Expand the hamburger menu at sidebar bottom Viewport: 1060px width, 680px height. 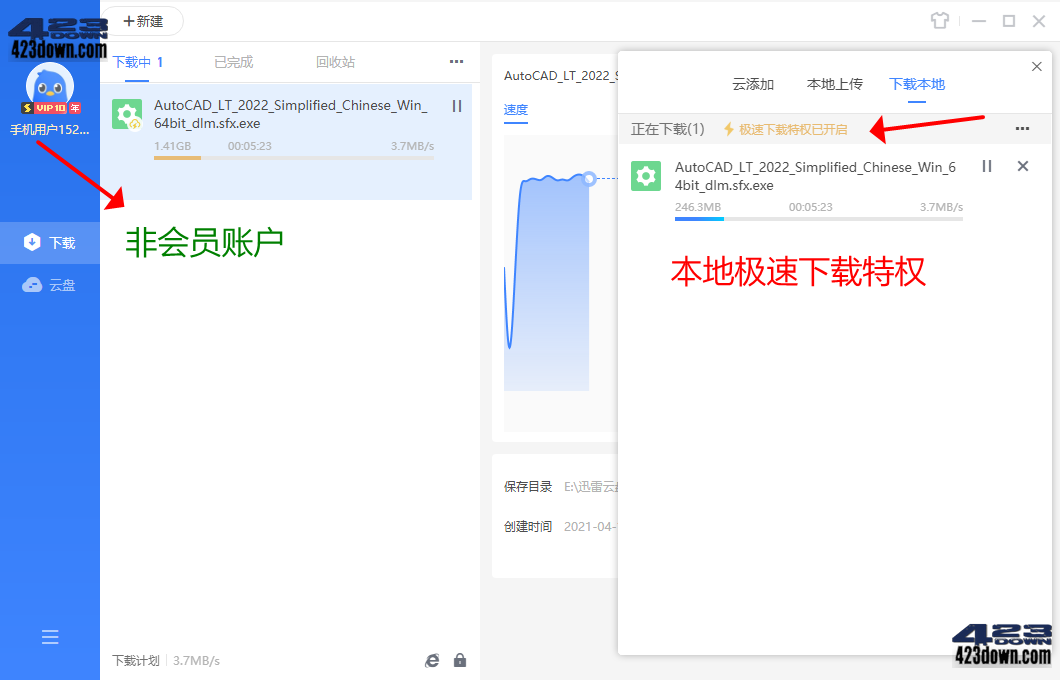pos(50,637)
